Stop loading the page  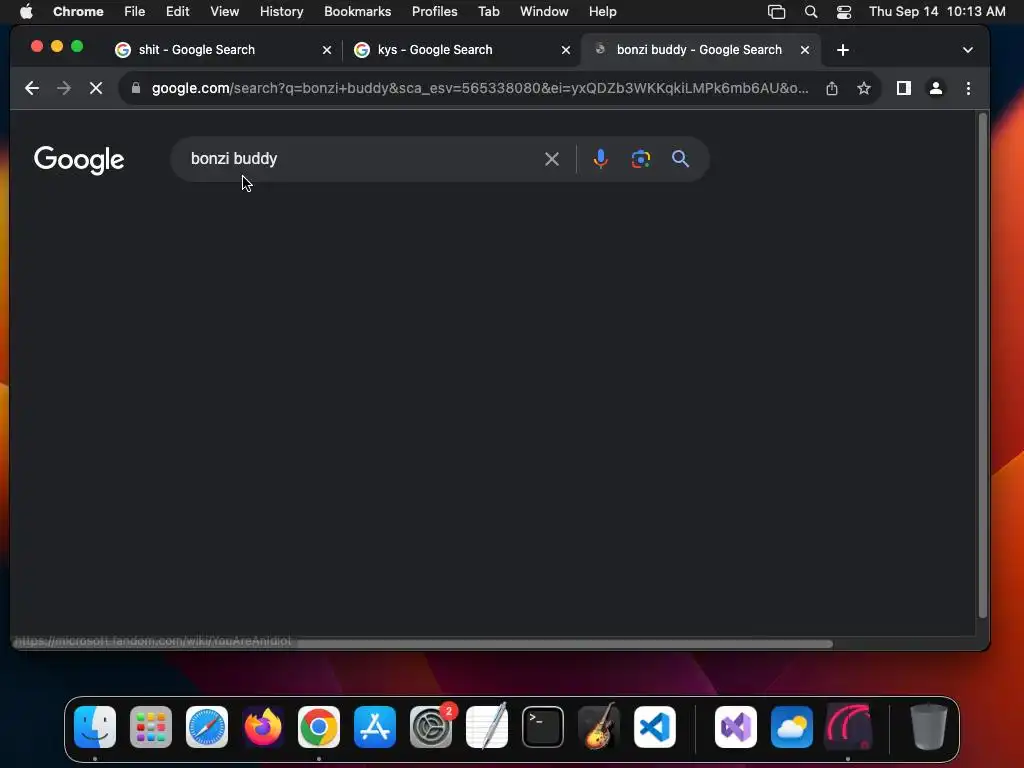click(x=96, y=88)
